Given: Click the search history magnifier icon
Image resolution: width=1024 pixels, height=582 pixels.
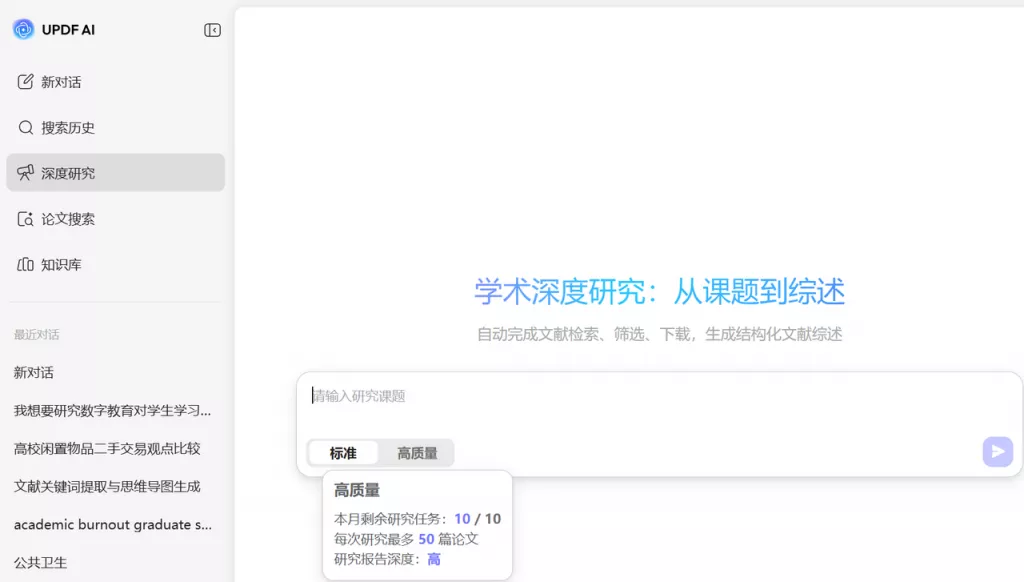Looking at the screenshot, I should point(26,127).
